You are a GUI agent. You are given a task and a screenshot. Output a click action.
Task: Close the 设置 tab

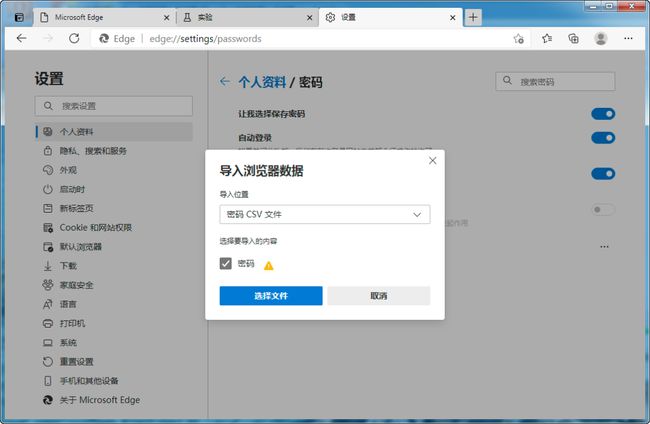click(x=453, y=18)
